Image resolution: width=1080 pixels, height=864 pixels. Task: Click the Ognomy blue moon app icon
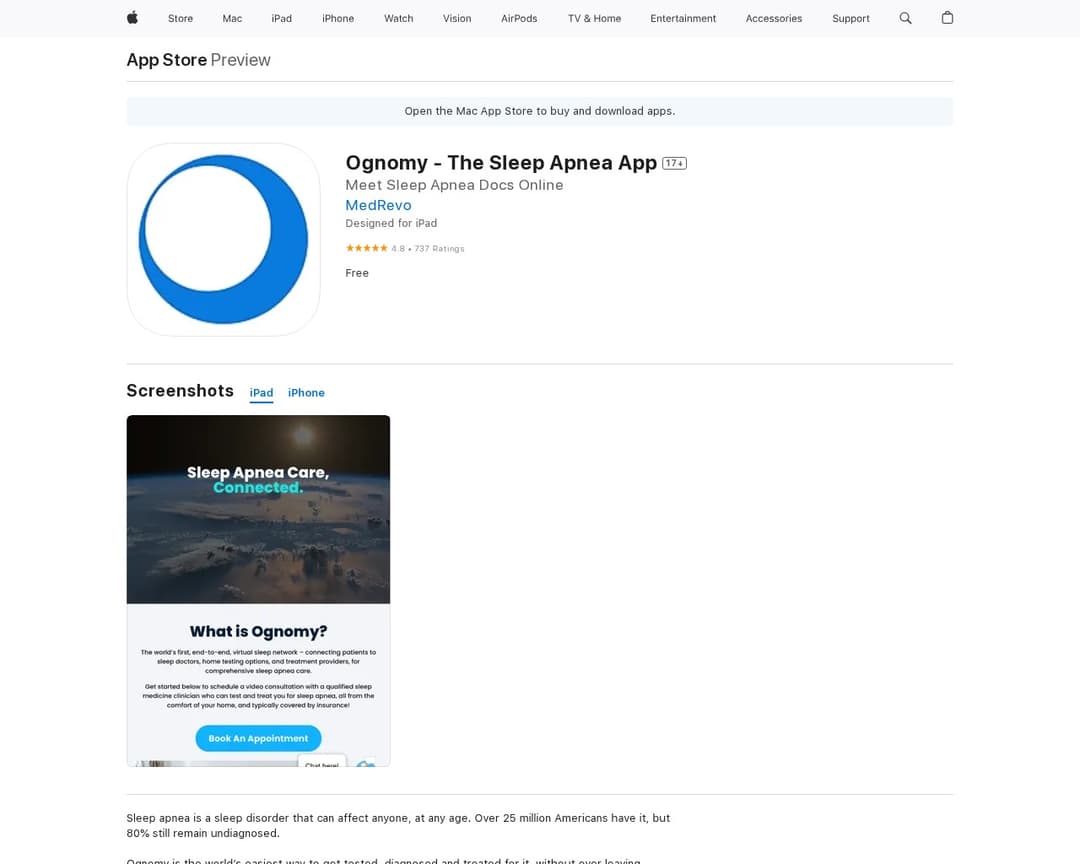pos(223,239)
